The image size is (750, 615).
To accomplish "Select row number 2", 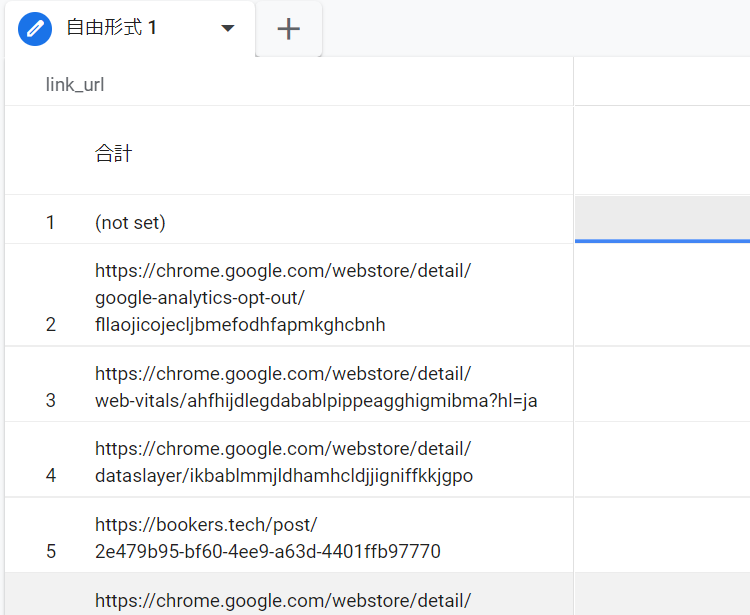I will pos(50,325).
